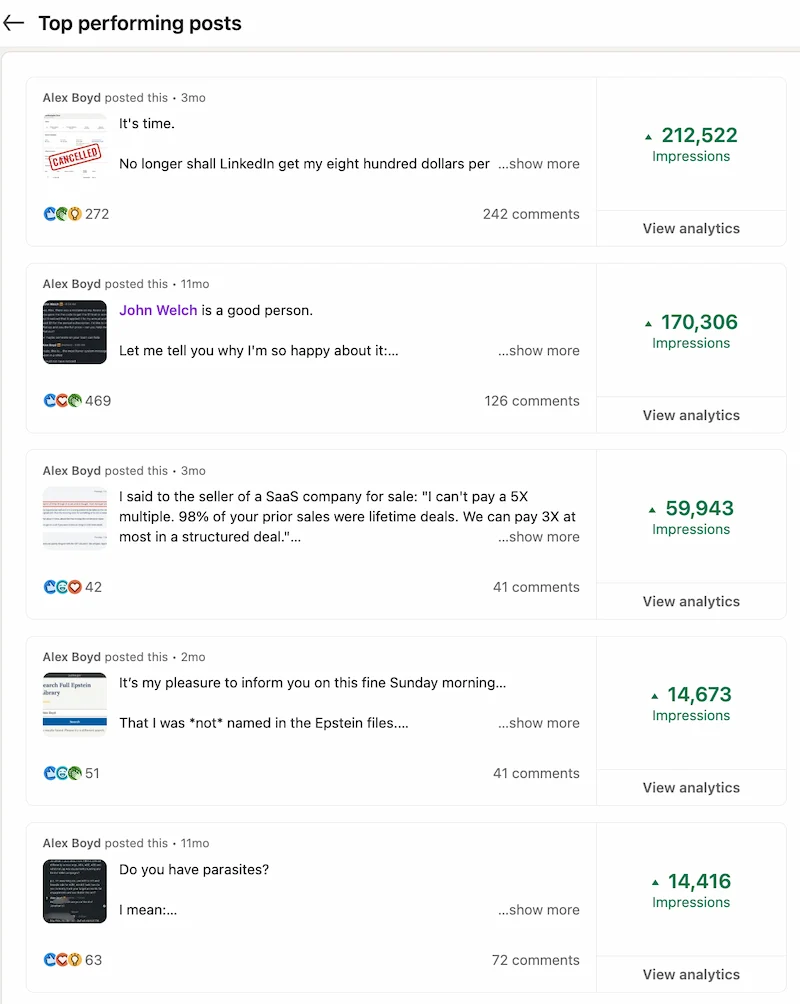
Task: Click the love reaction icon on the SaaS seller post
Action: (x=74, y=587)
